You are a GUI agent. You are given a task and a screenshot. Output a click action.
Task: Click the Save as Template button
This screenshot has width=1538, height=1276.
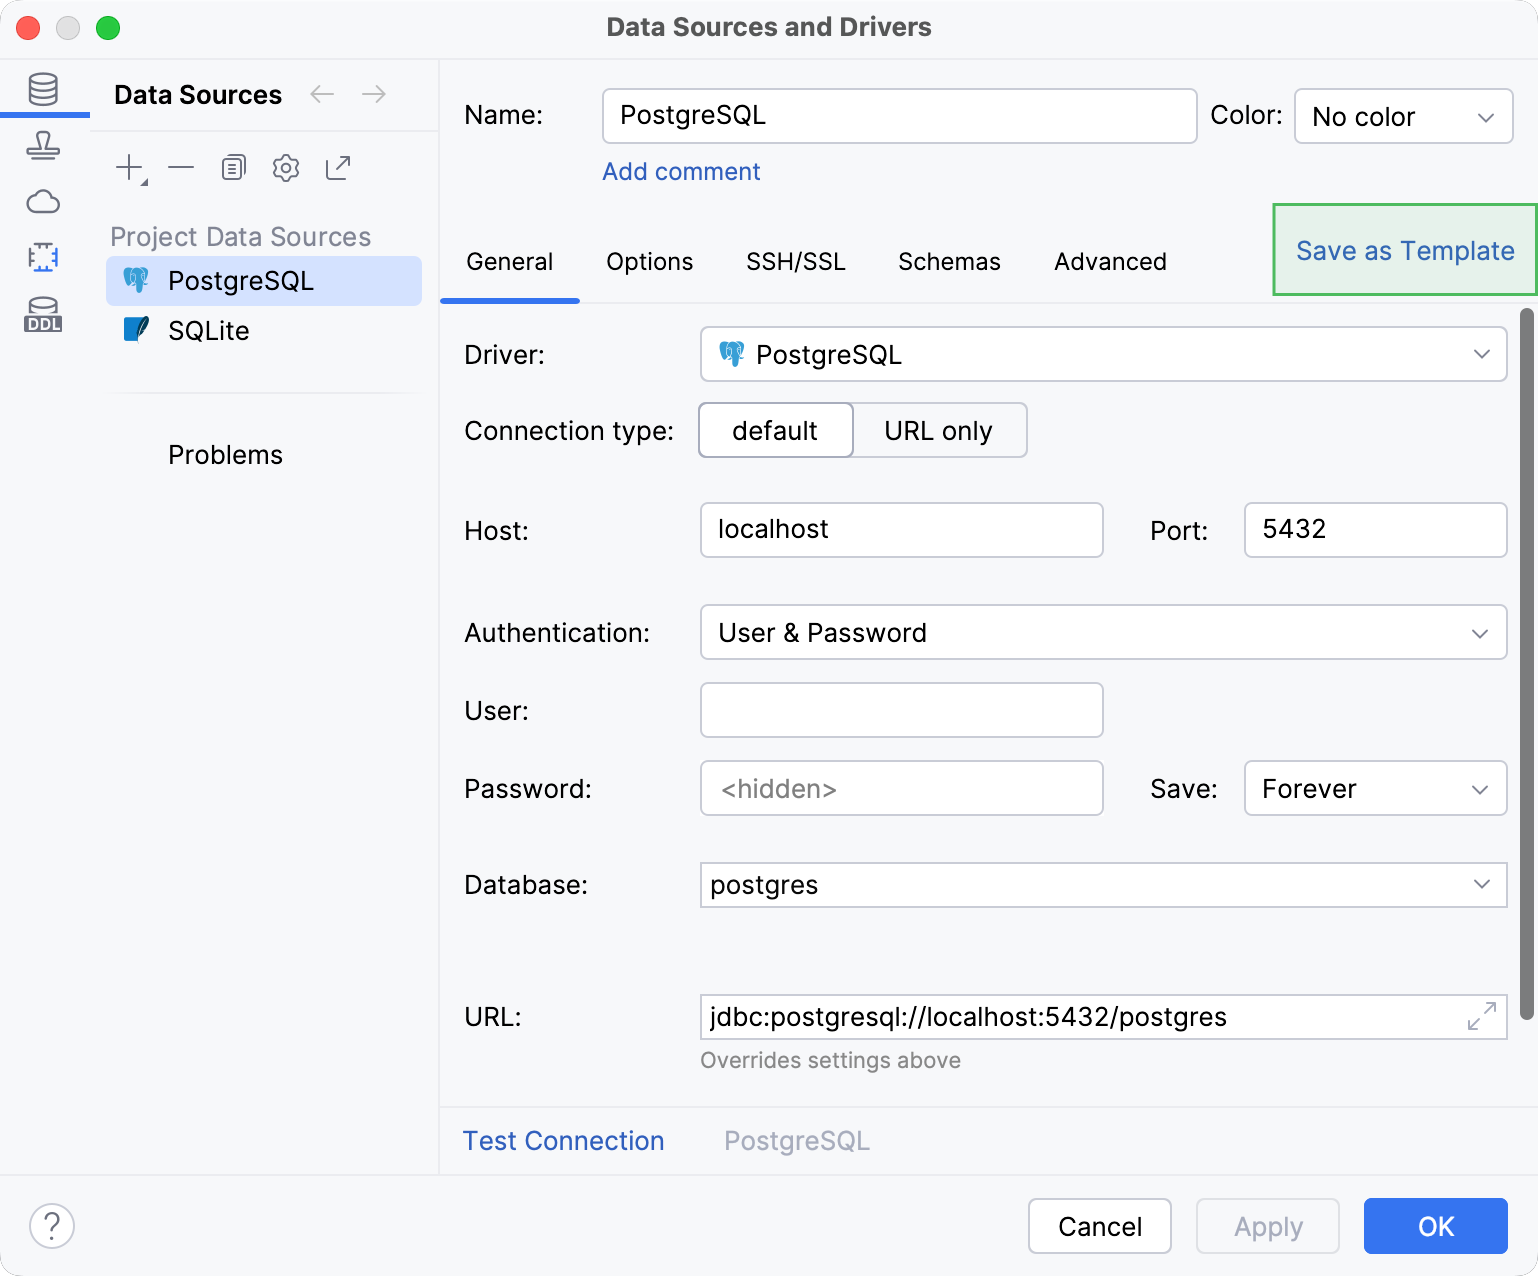pos(1404,251)
